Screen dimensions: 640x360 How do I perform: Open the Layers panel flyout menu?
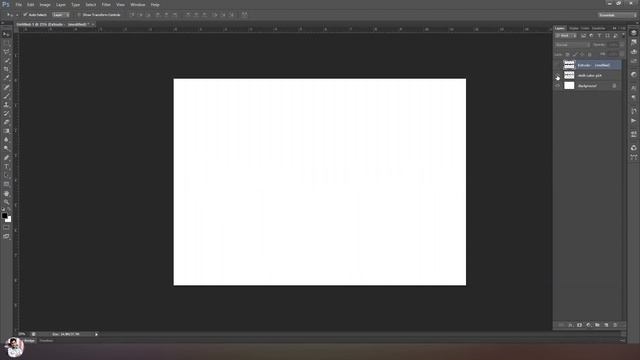tap(623, 28)
